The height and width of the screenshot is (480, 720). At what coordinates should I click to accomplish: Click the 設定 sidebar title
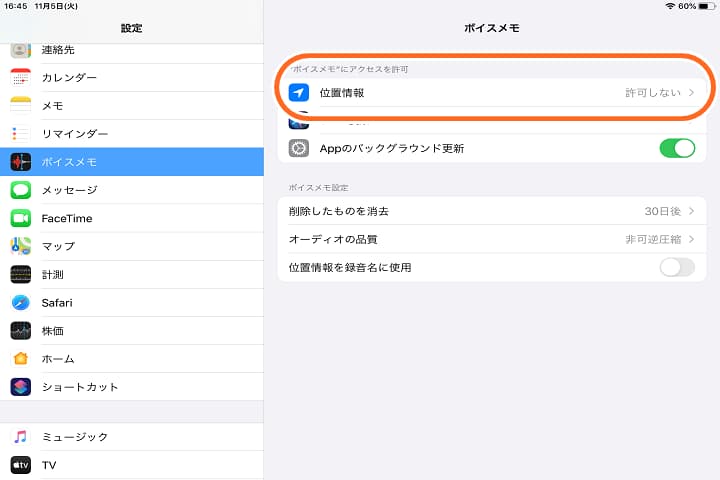pos(132,28)
